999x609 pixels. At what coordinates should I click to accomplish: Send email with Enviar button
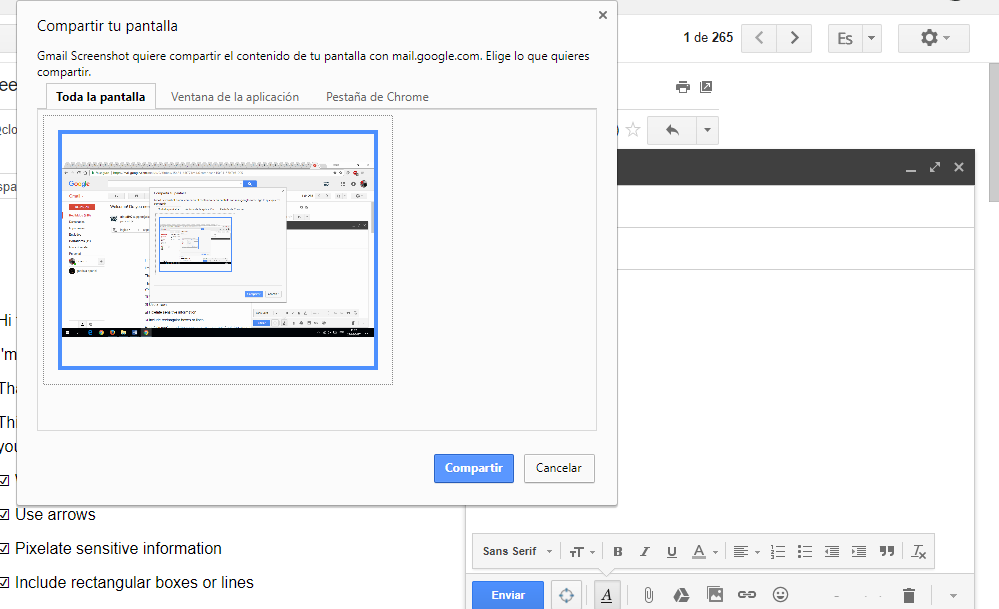(x=508, y=595)
